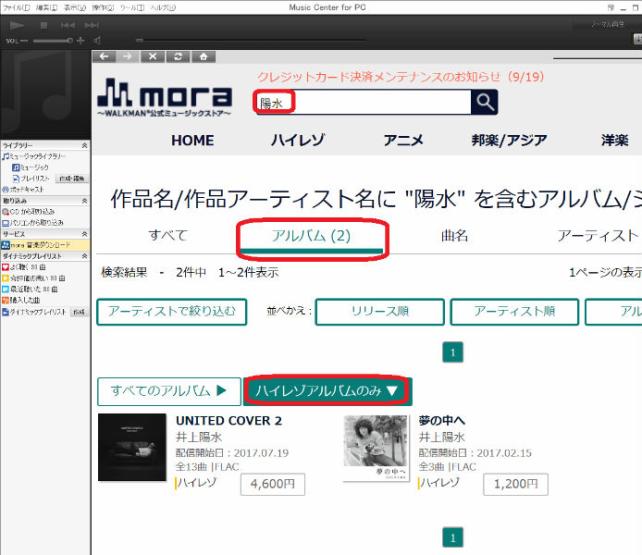Sort results by アーティスト順
Screen dimensions: 642x555
pyautogui.click(x=515, y=311)
